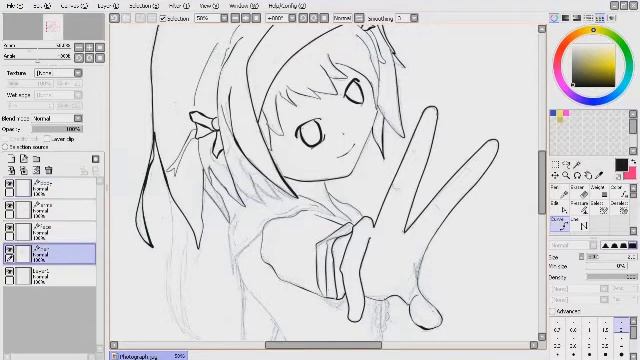Click the Photograph.jpg document tab

pos(149,356)
